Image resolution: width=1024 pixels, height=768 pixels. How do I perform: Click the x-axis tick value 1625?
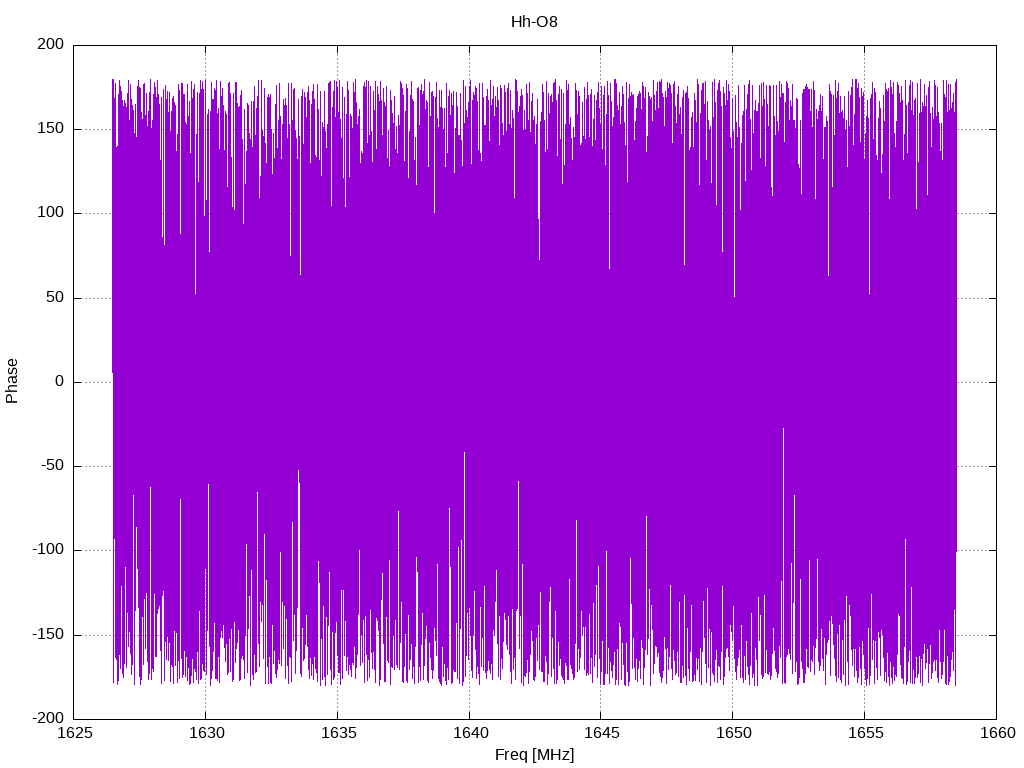click(74, 733)
